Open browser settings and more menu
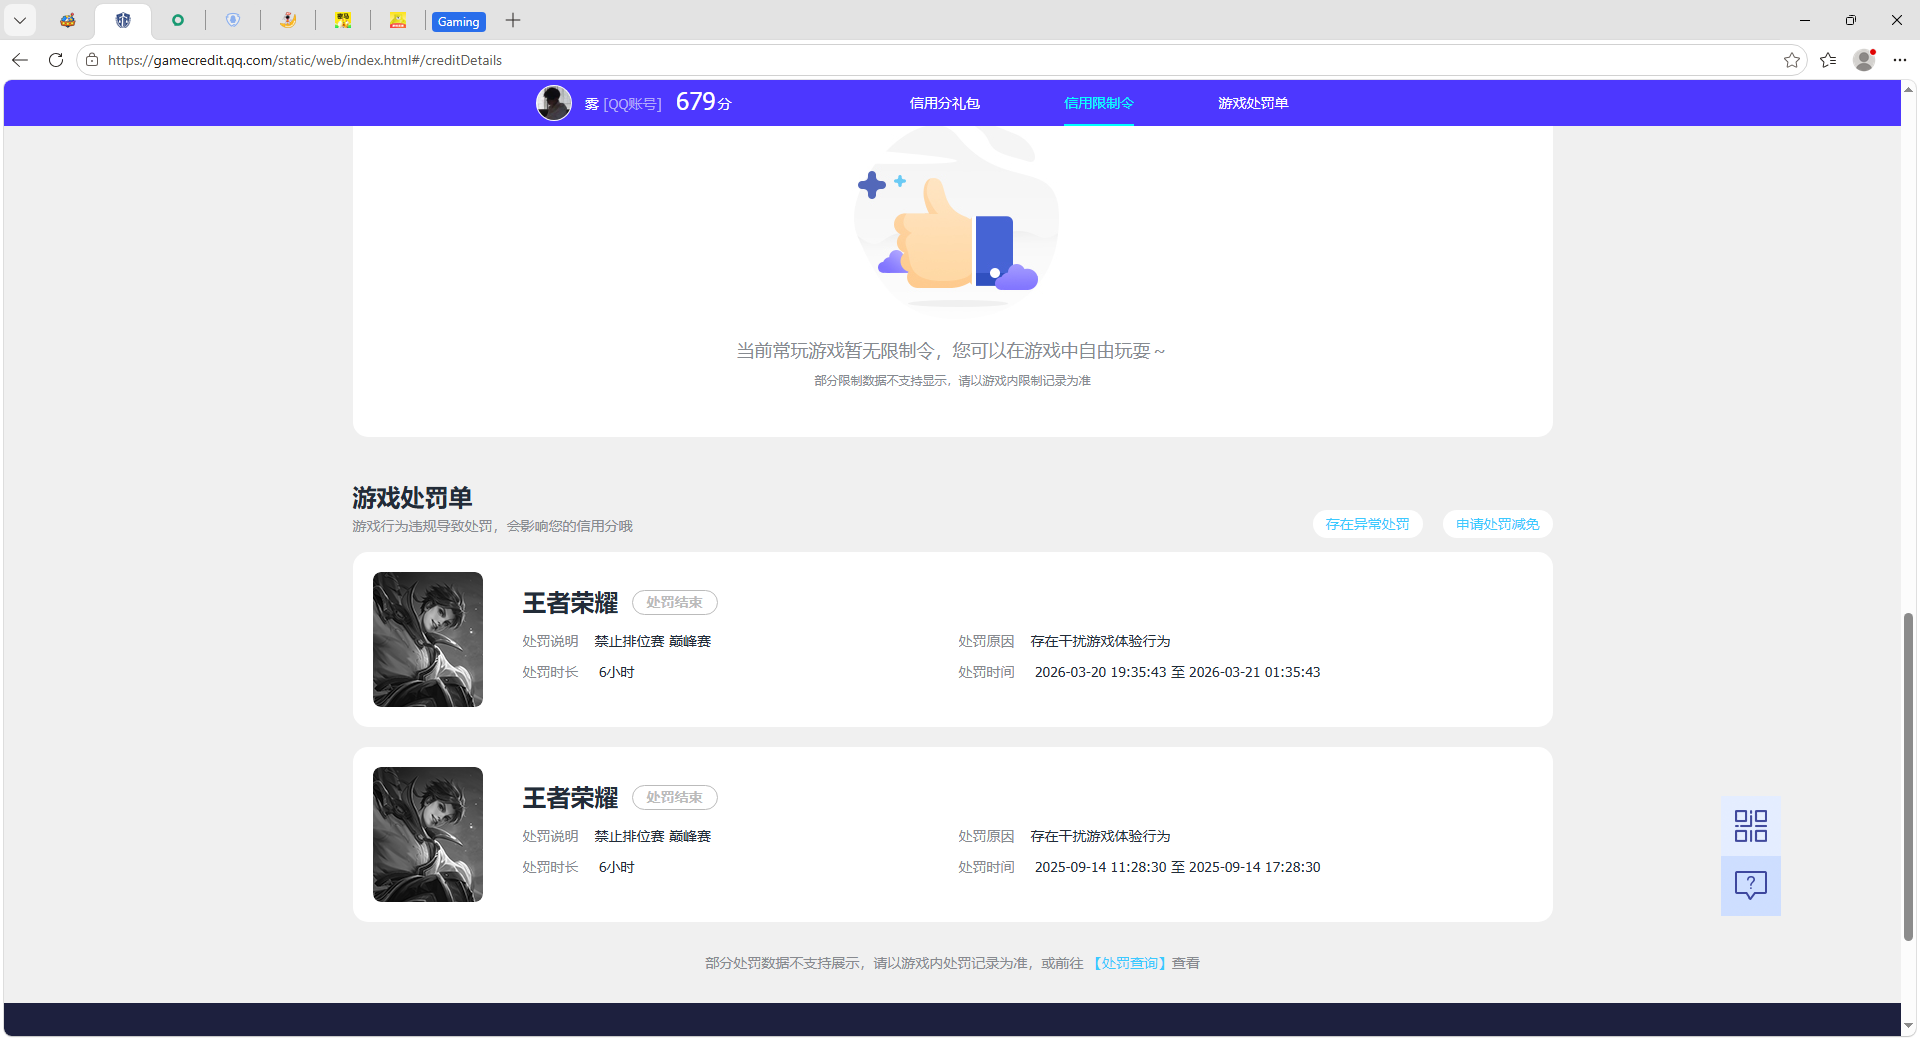This screenshot has height=1040, width=1920. pyautogui.click(x=1900, y=60)
